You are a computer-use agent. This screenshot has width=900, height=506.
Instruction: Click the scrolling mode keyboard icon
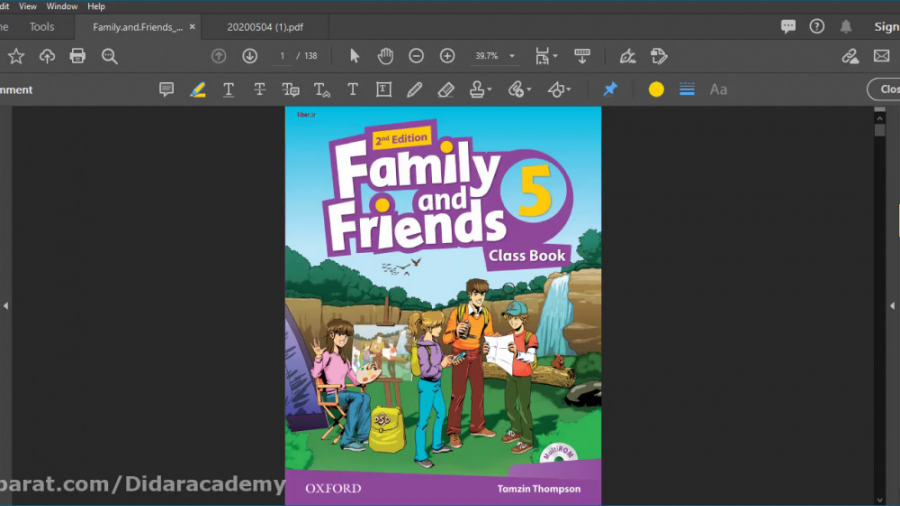582,56
